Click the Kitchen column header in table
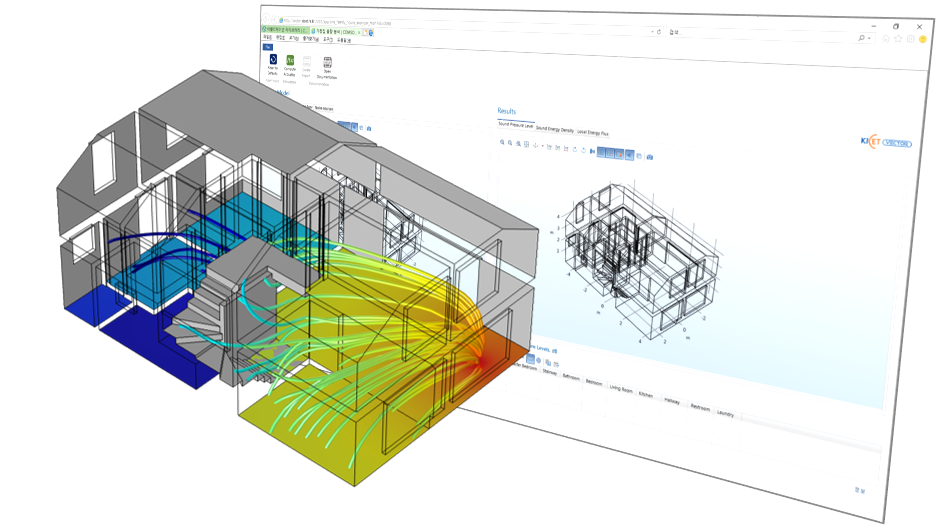Image resolution: width=945 pixels, height=531 pixels. (x=646, y=395)
